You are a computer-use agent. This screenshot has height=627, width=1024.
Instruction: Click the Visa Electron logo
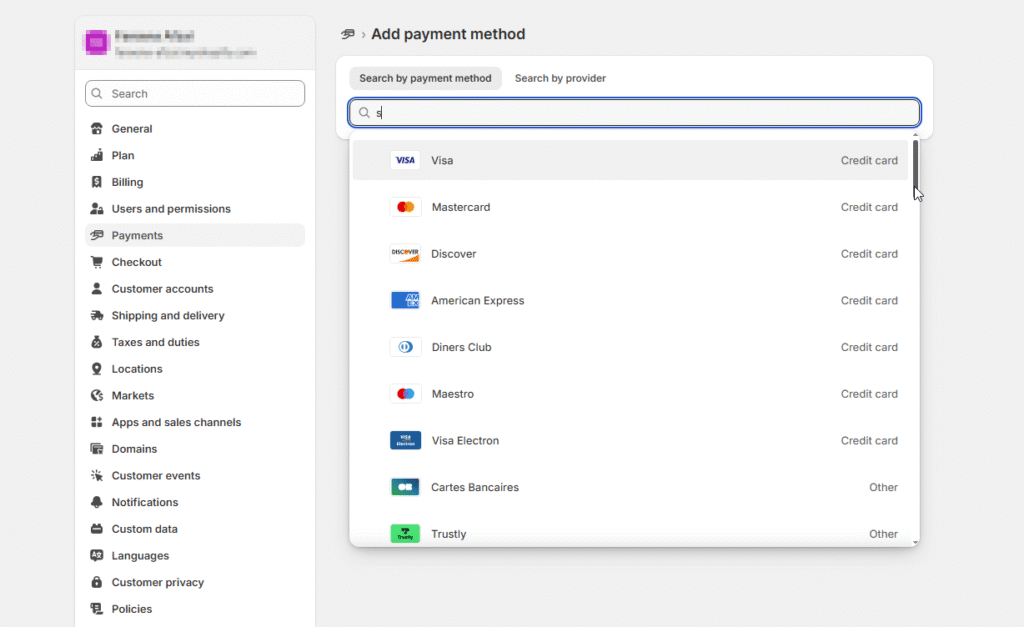[405, 440]
